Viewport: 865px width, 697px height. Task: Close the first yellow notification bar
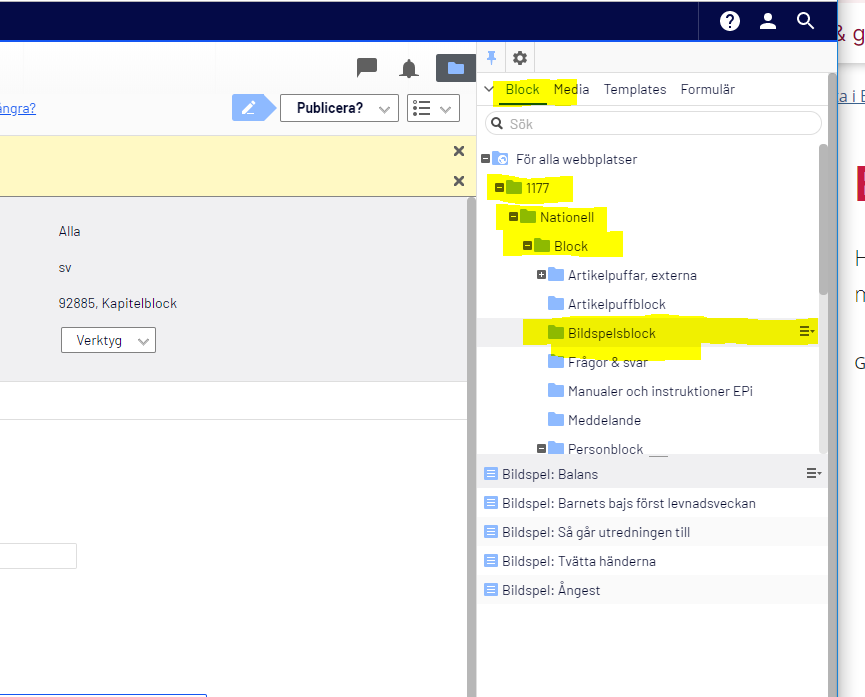[459, 151]
